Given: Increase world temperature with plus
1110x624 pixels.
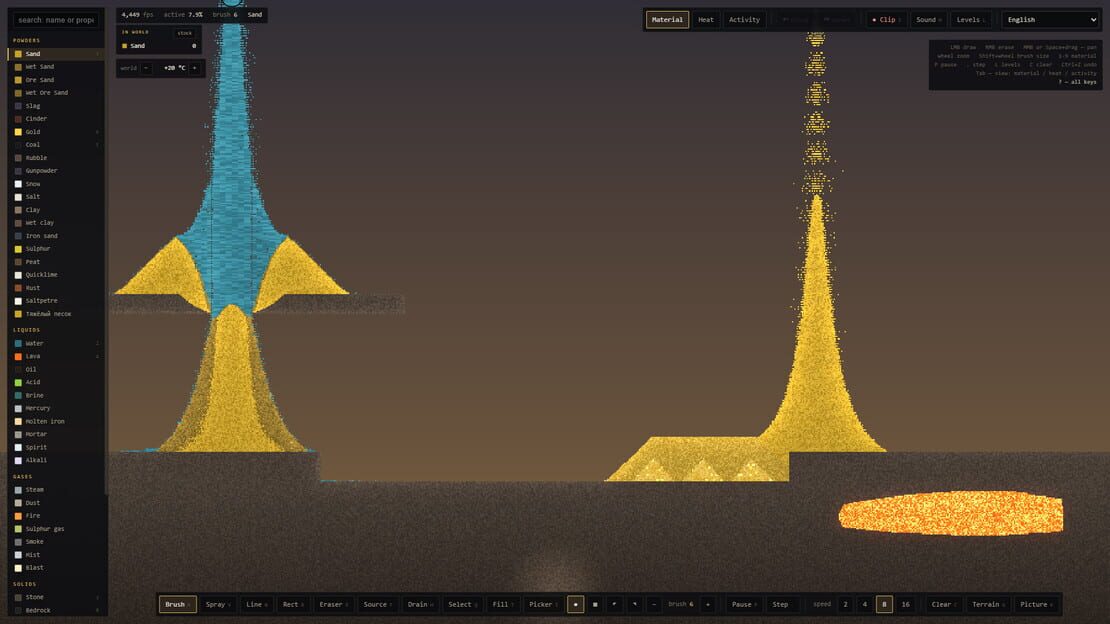Looking at the screenshot, I should 195,68.
